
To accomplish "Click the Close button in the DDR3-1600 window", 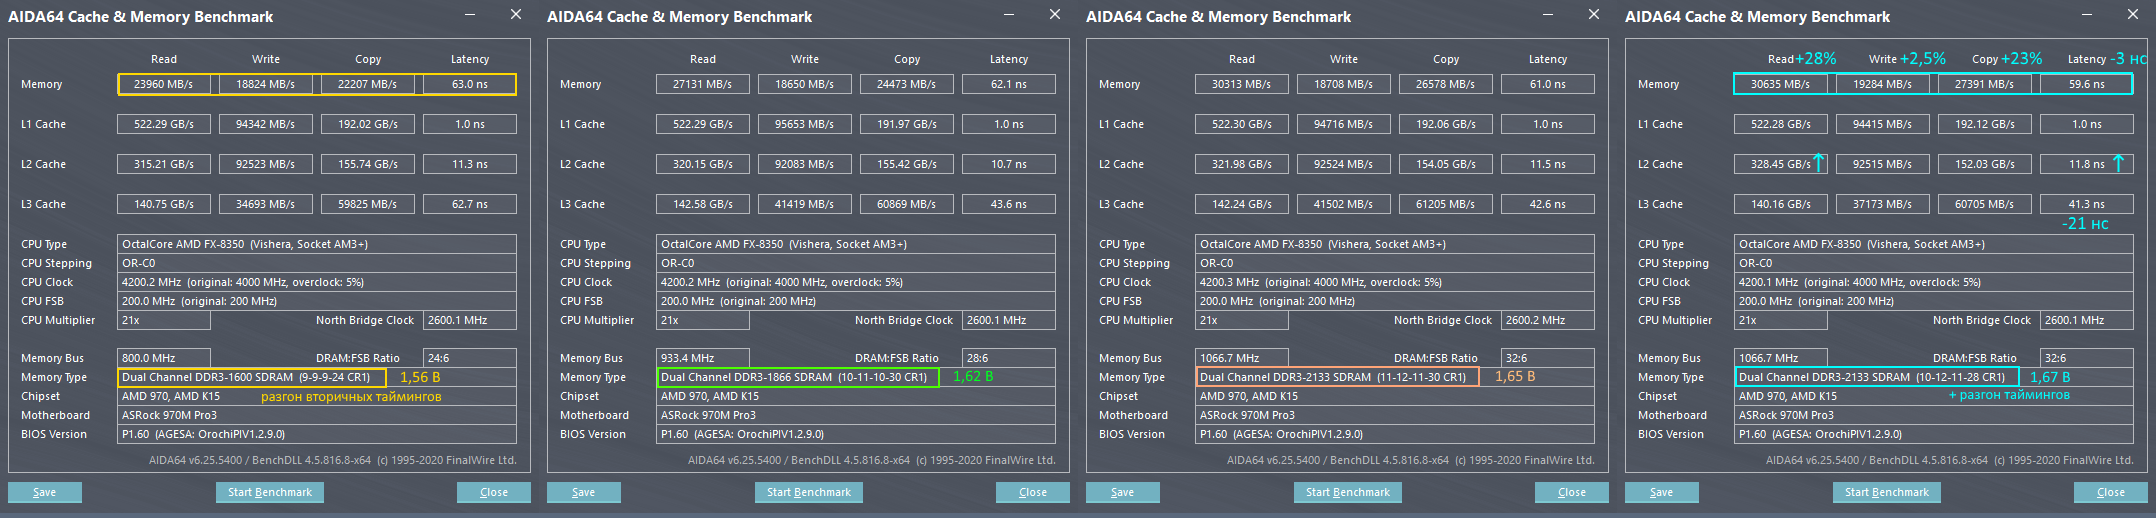I will 494,492.
